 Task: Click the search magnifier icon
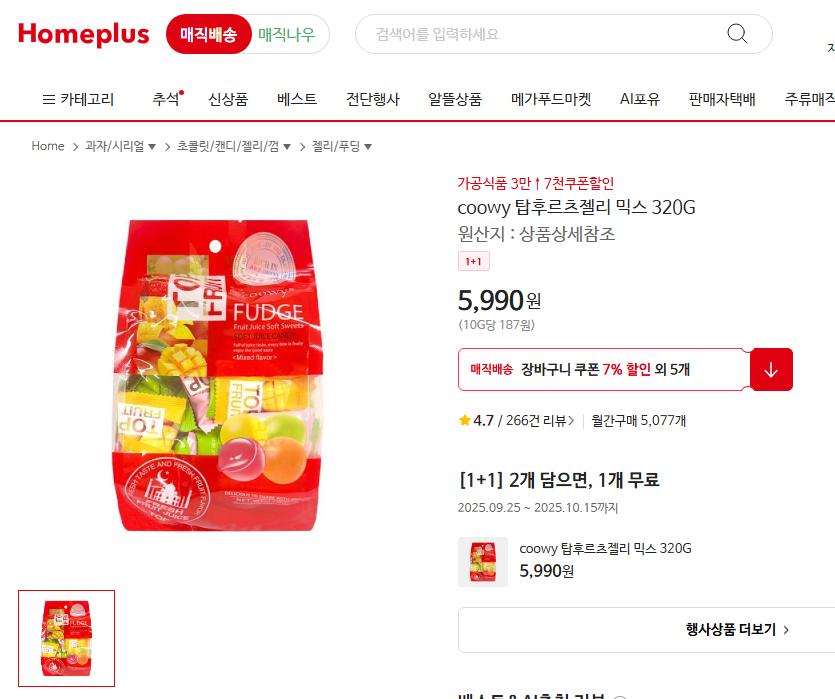point(737,34)
